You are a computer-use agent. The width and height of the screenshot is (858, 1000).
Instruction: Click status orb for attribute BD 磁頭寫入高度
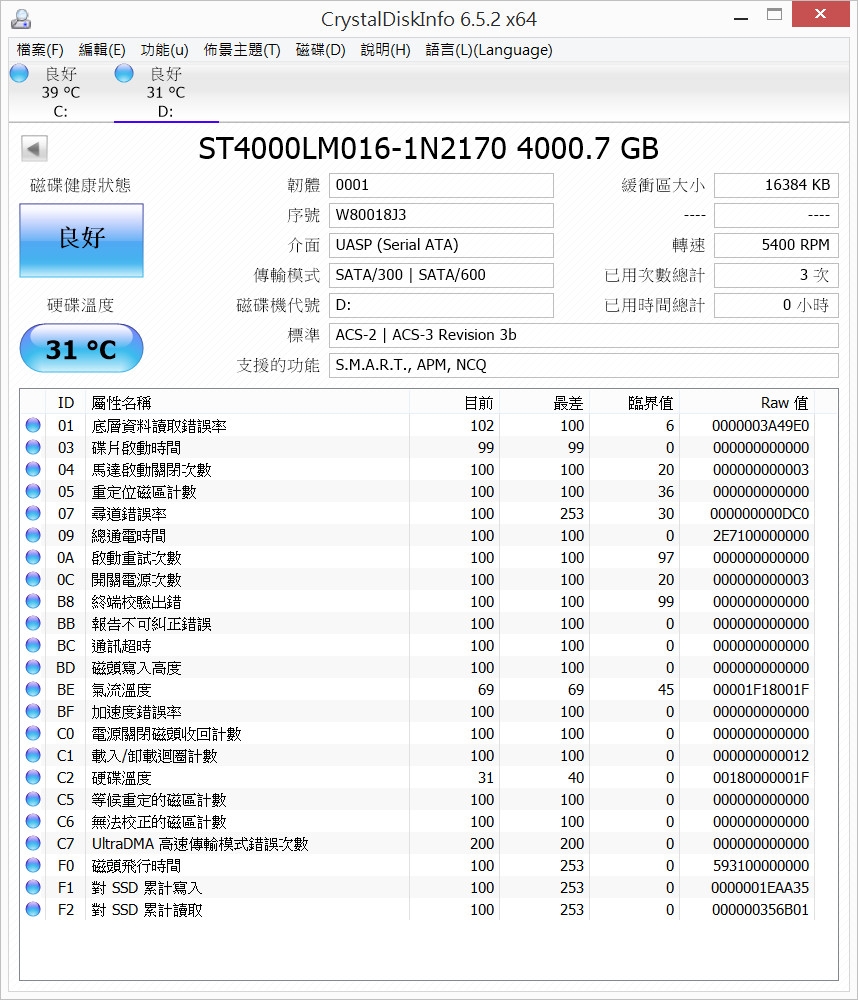pos(33,668)
